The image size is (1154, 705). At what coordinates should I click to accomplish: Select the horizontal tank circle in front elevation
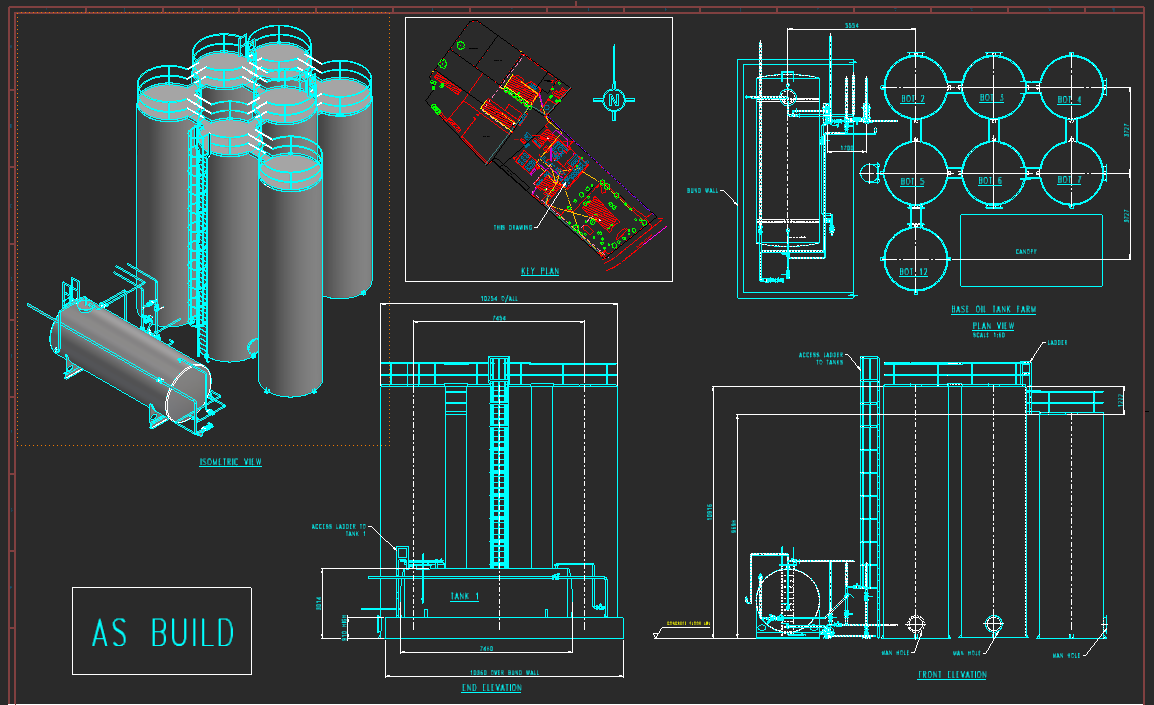tap(786, 599)
